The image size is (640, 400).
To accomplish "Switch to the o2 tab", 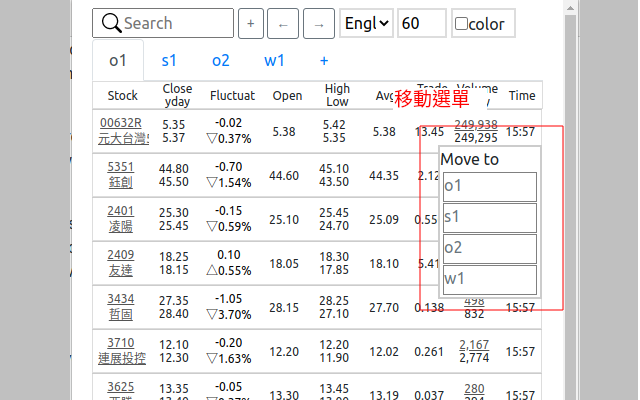I will pos(221,60).
